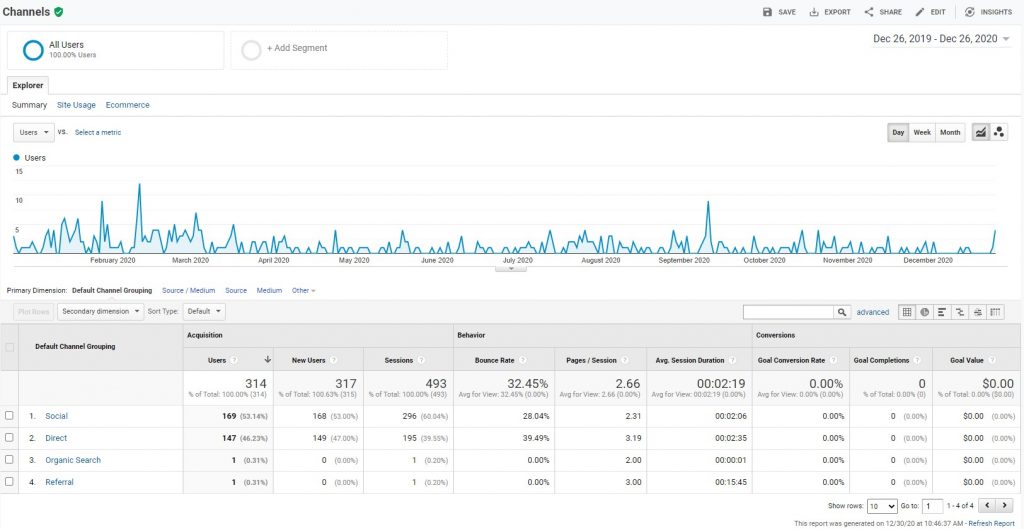
Task: Switch chart to line chart view icon
Action: pos(980,132)
